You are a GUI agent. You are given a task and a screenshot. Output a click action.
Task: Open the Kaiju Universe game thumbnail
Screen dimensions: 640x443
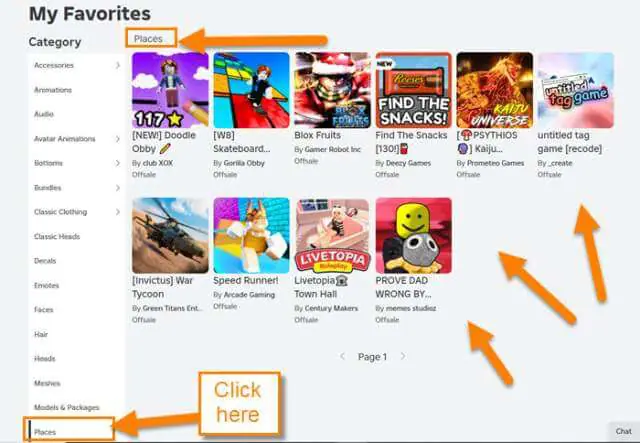(494, 90)
